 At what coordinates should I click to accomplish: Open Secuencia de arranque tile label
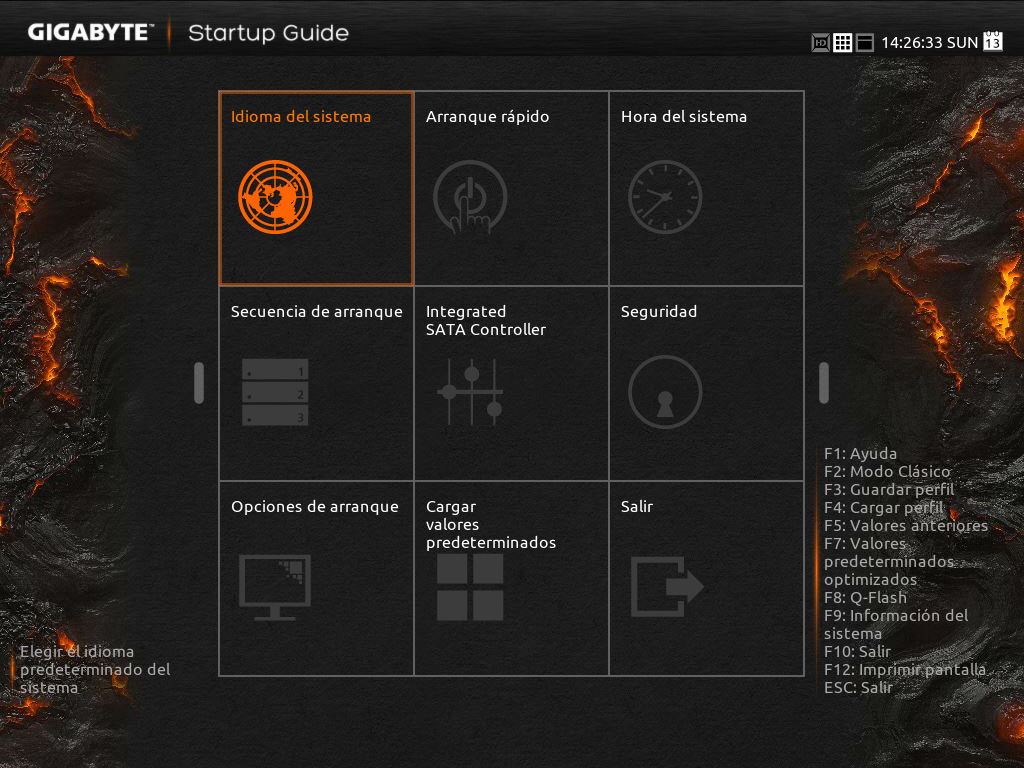(317, 312)
